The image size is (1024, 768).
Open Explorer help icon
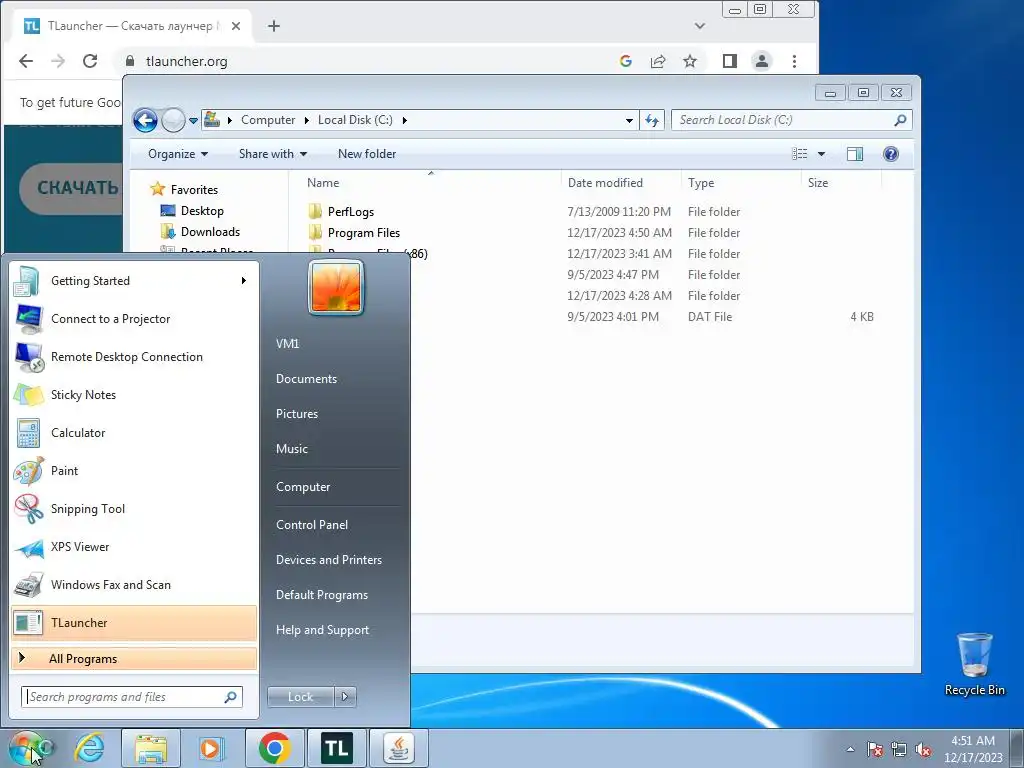point(890,154)
